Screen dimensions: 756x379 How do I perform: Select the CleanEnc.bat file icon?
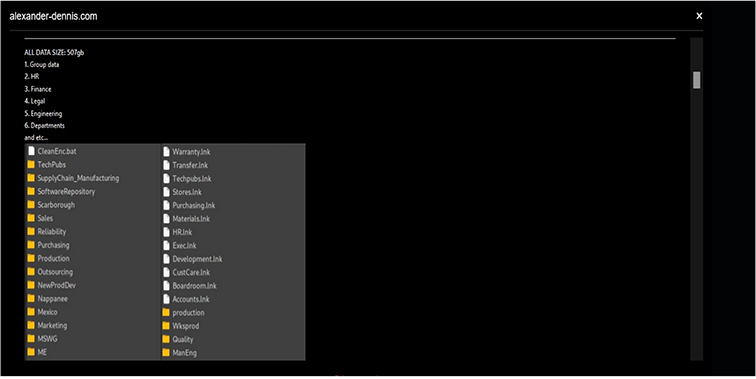click(31, 151)
